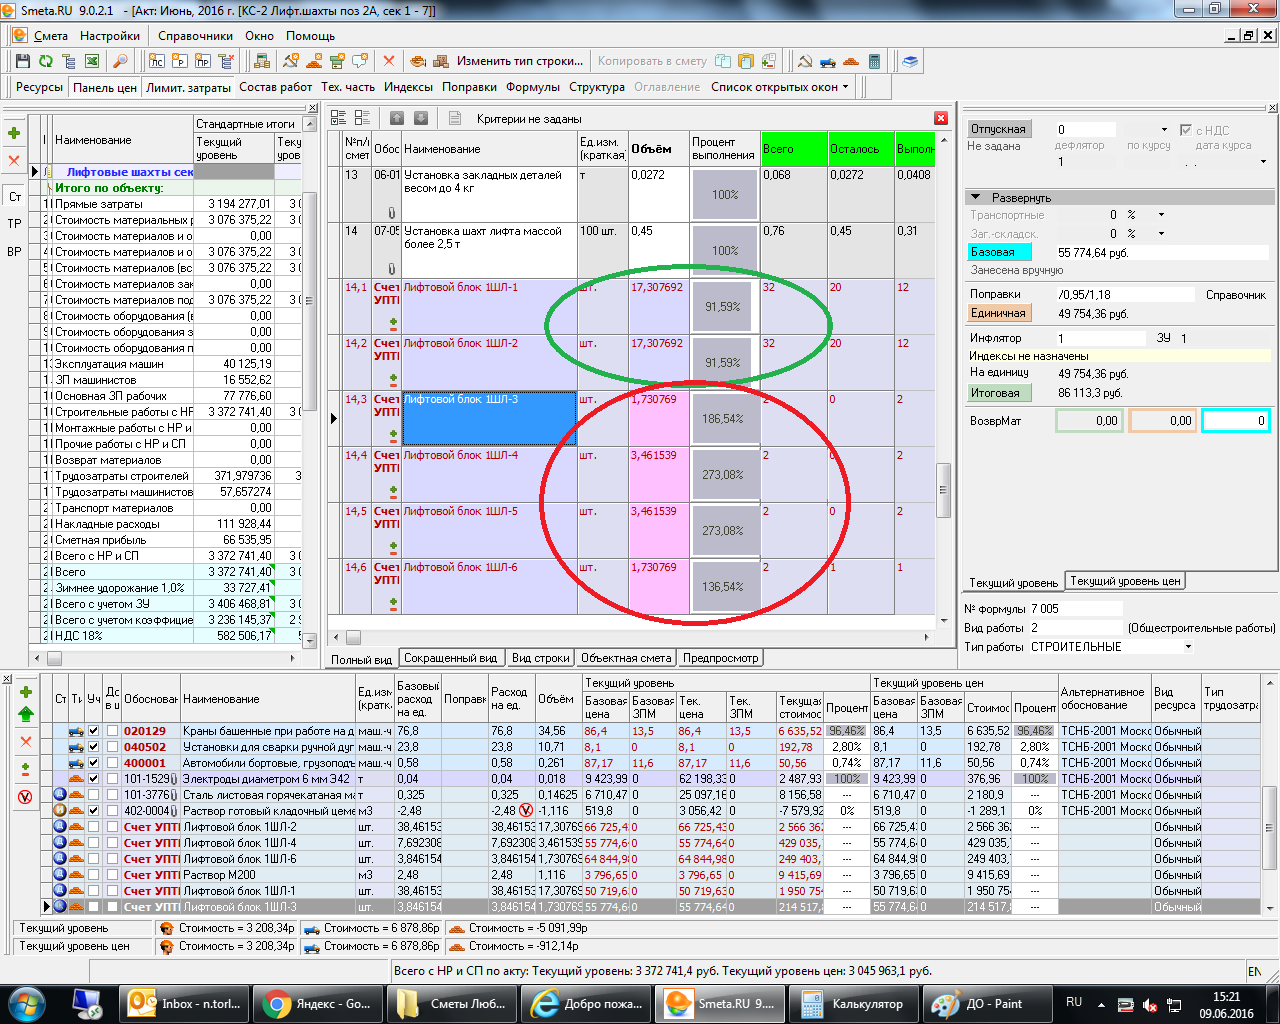Open the magnifier search icon
This screenshot has width=1280, height=1024.
click(x=120, y=61)
